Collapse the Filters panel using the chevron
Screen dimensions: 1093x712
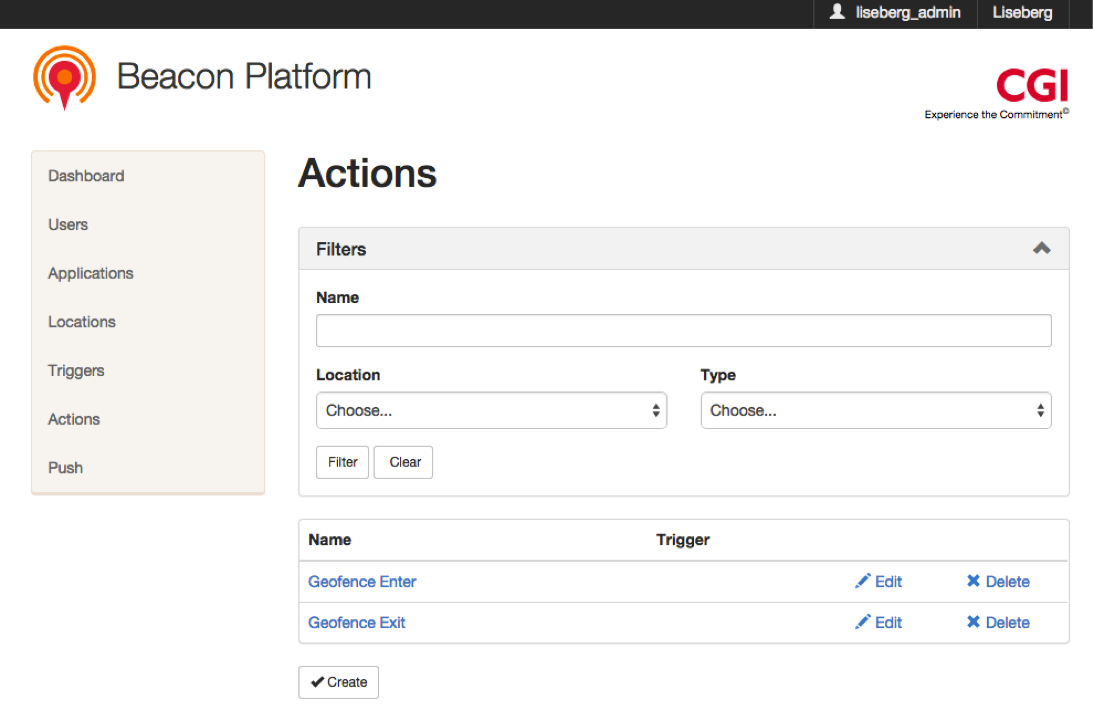tap(1041, 248)
